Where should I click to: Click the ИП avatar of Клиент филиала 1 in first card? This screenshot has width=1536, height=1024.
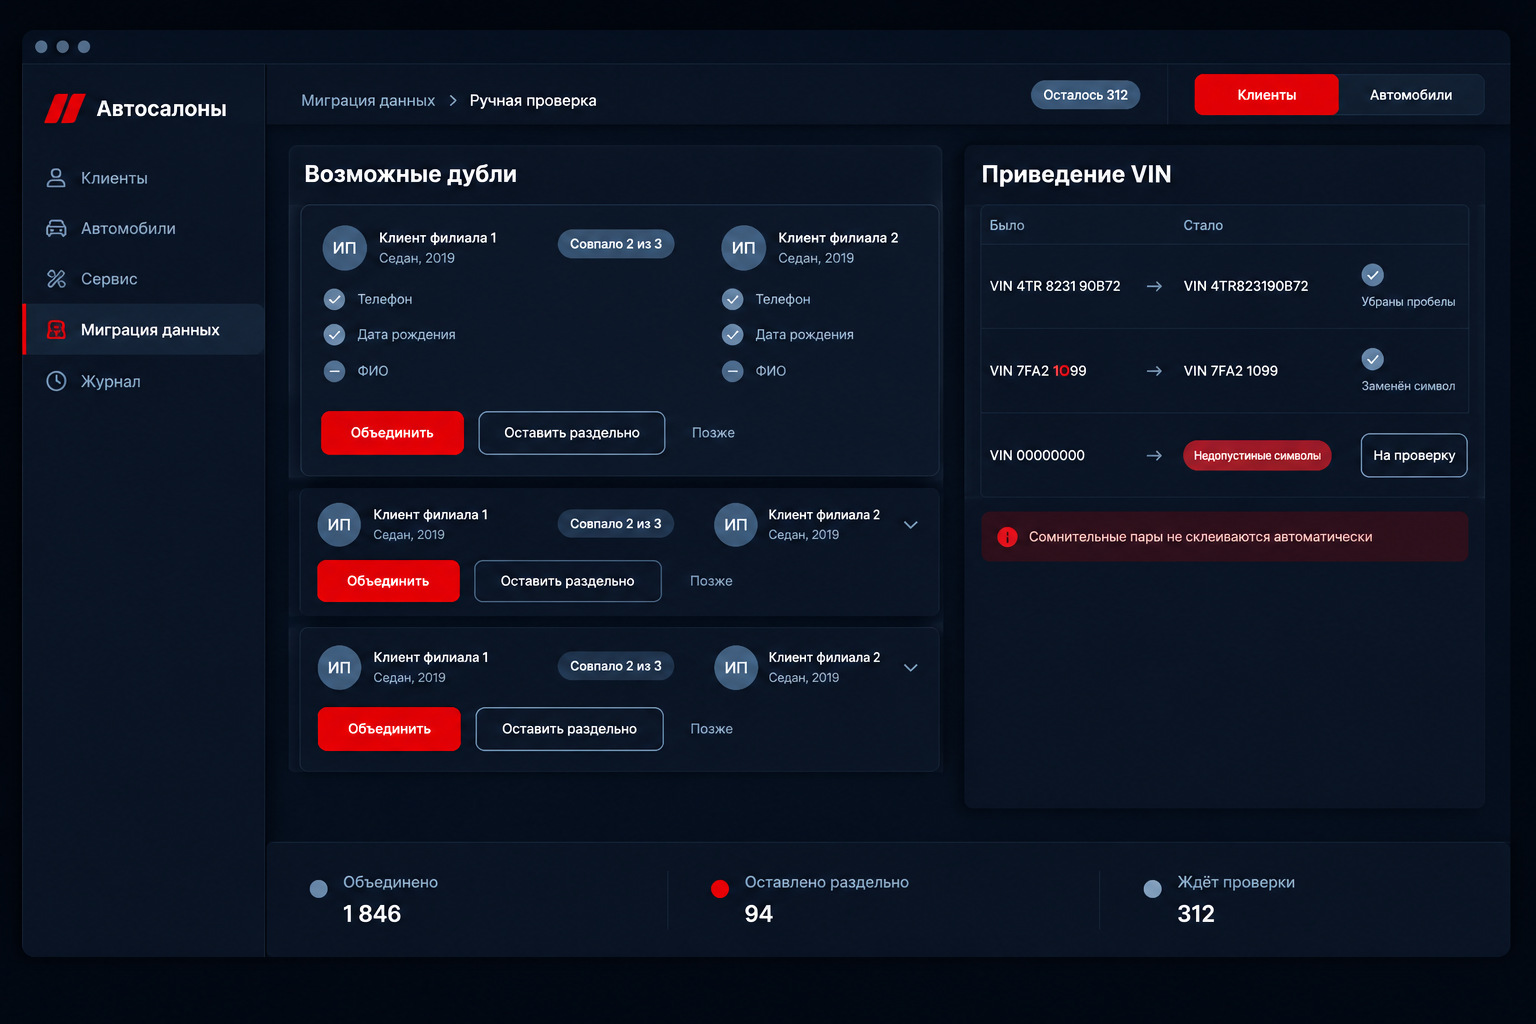tap(344, 248)
